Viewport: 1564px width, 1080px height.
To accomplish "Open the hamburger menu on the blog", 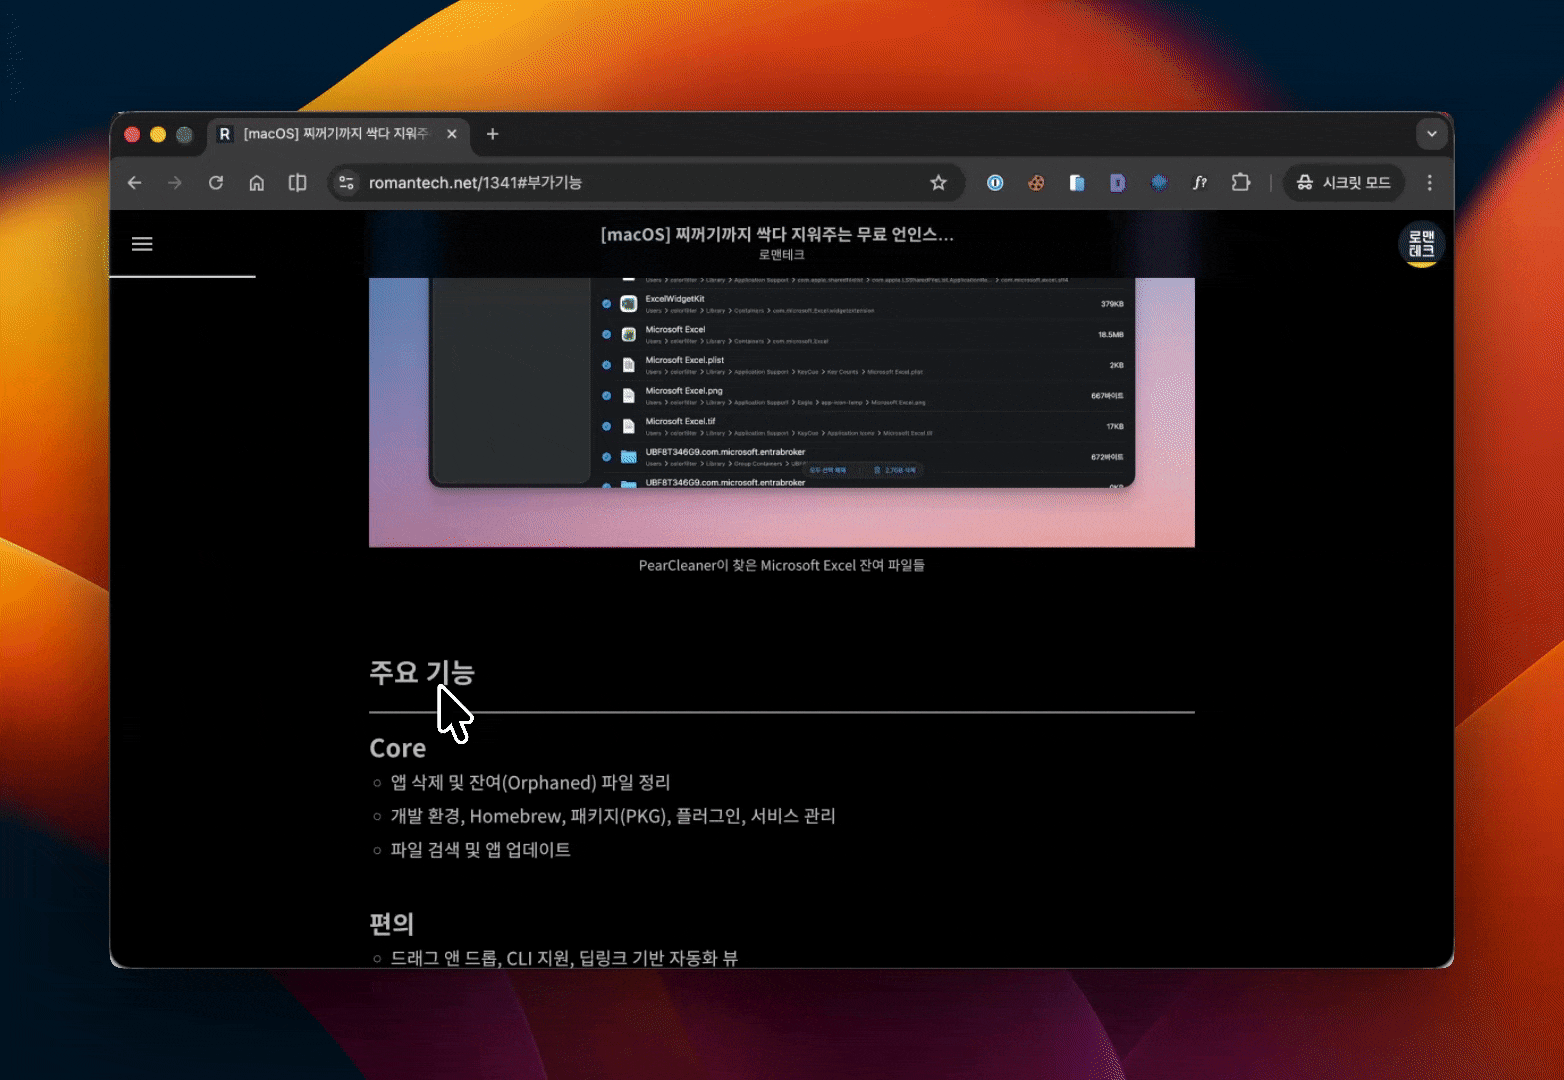I will click(x=142, y=244).
